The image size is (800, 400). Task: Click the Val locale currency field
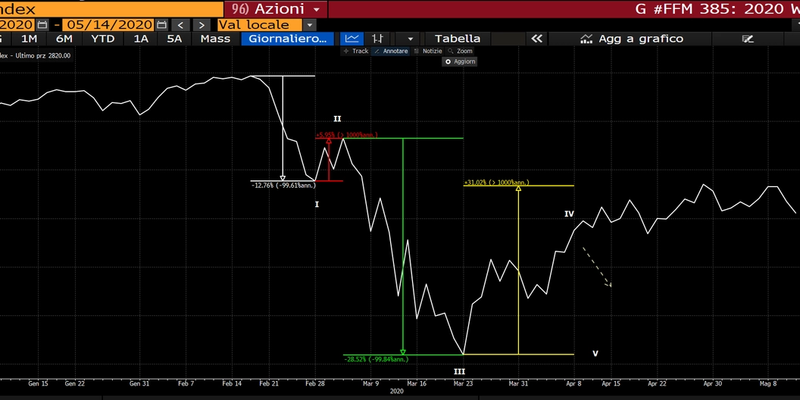click(260, 25)
